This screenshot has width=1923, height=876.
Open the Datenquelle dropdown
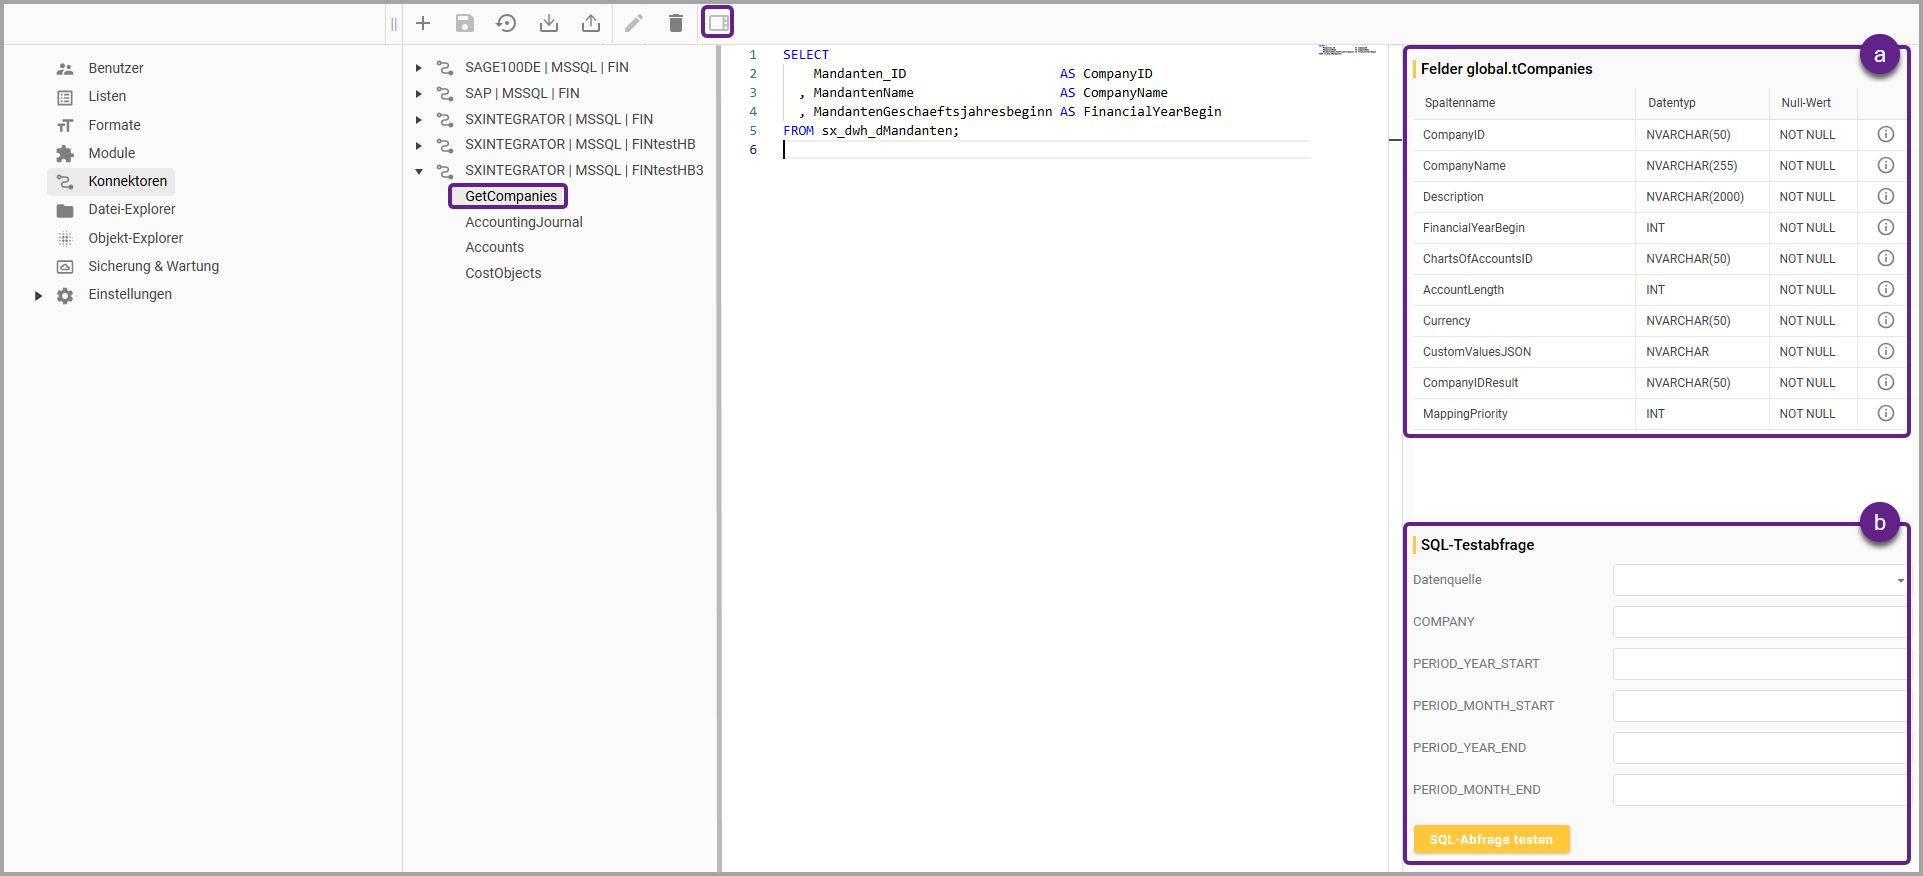click(x=1759, y=580)
